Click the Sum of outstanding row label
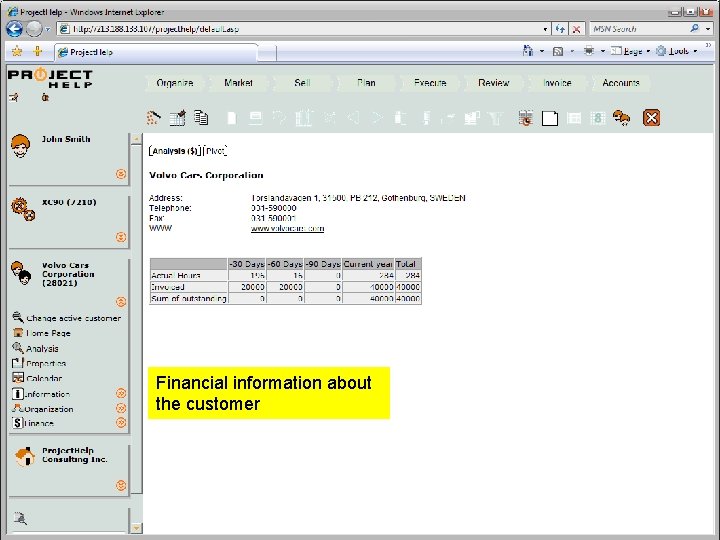The image size is (720, 540). [x=189, y=298]
